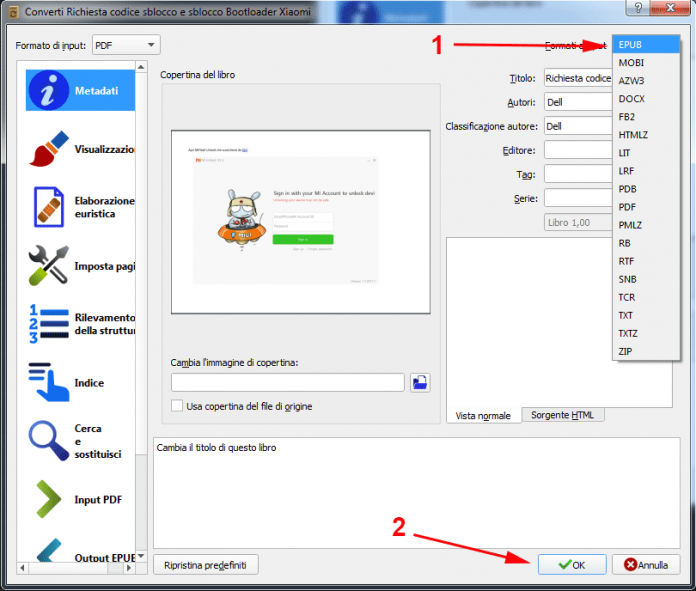
Task: Click sidebar horizontal scroll left arrow
Action: pyautogui.click(x=22, y=567)
